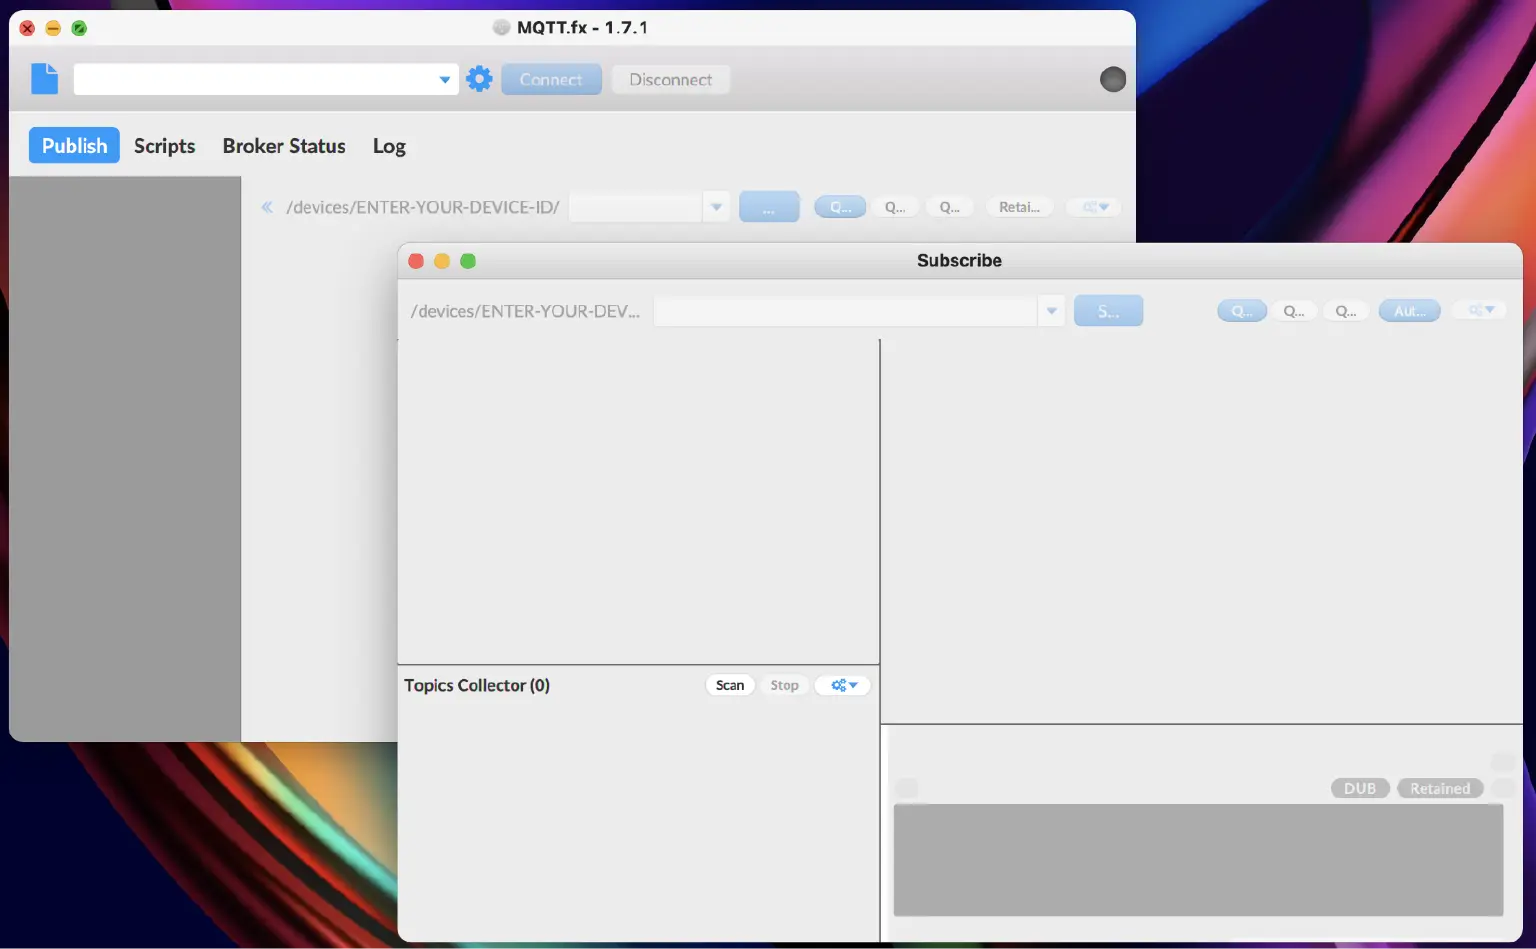
Task: Click the Scan button in Topics Collector
Action: pos(730,685)
